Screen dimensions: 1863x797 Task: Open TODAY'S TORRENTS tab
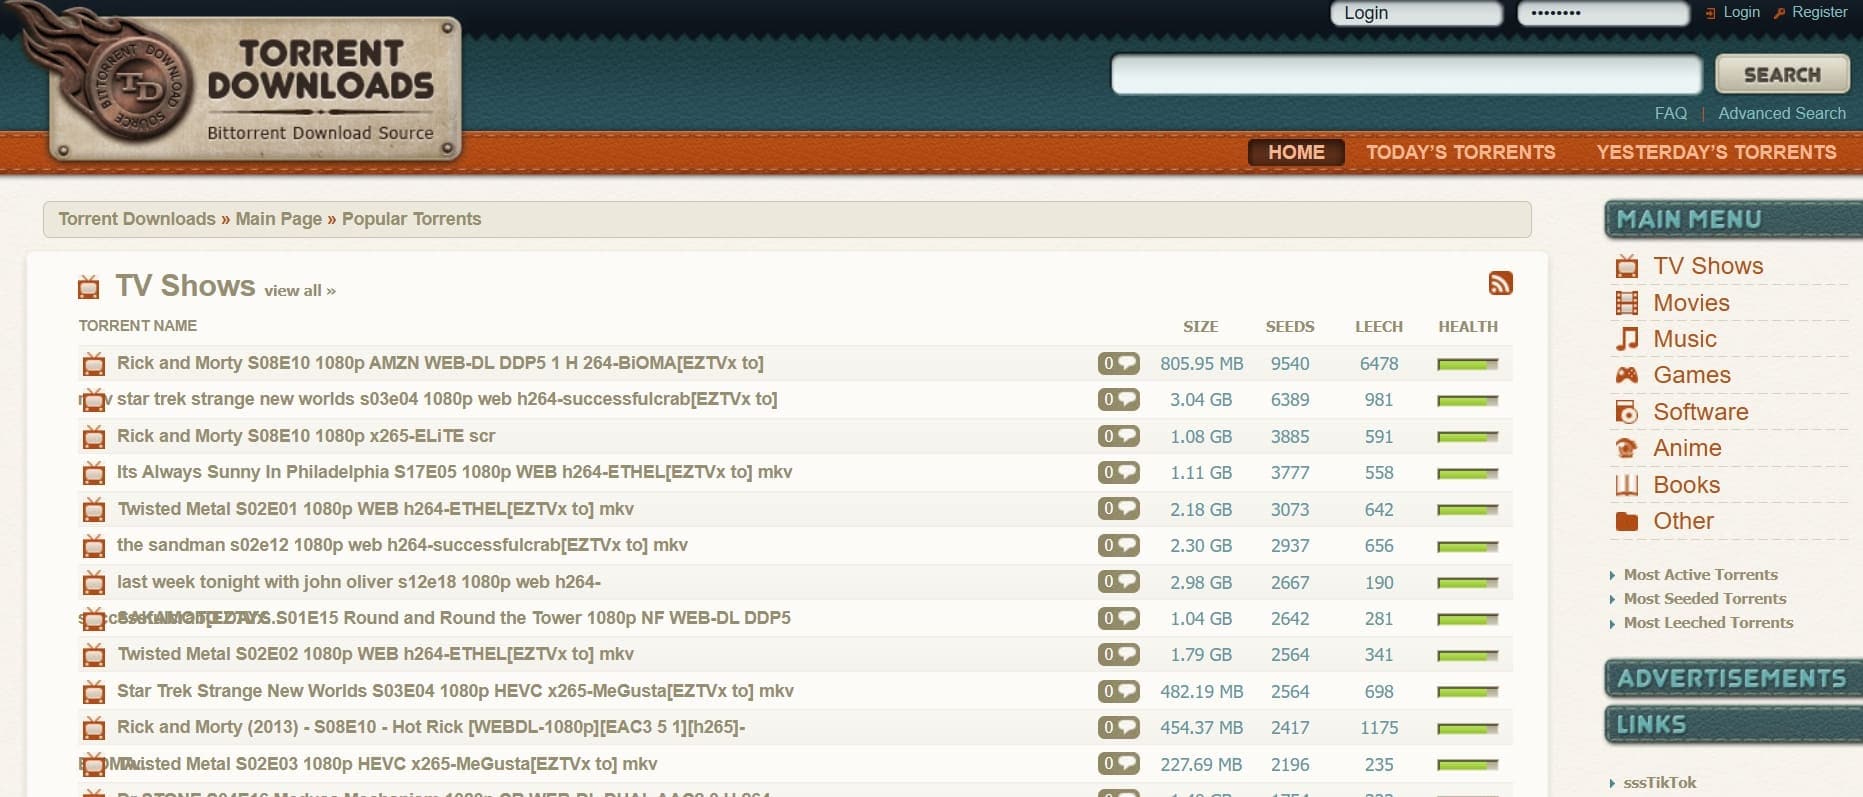pos(1460,152)
